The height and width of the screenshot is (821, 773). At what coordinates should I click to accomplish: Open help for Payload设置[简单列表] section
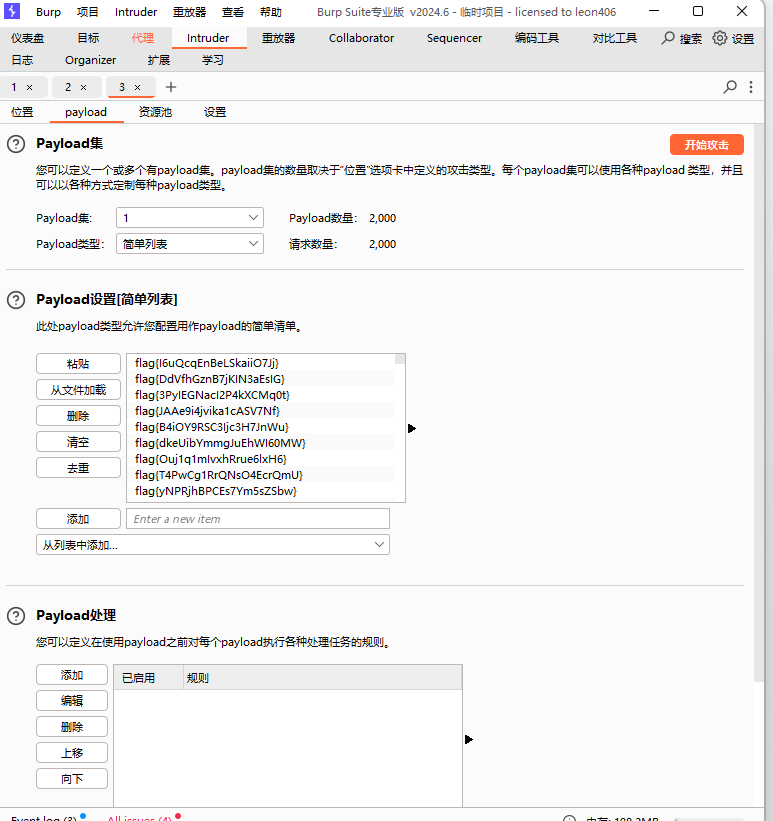tap(16, 300)
